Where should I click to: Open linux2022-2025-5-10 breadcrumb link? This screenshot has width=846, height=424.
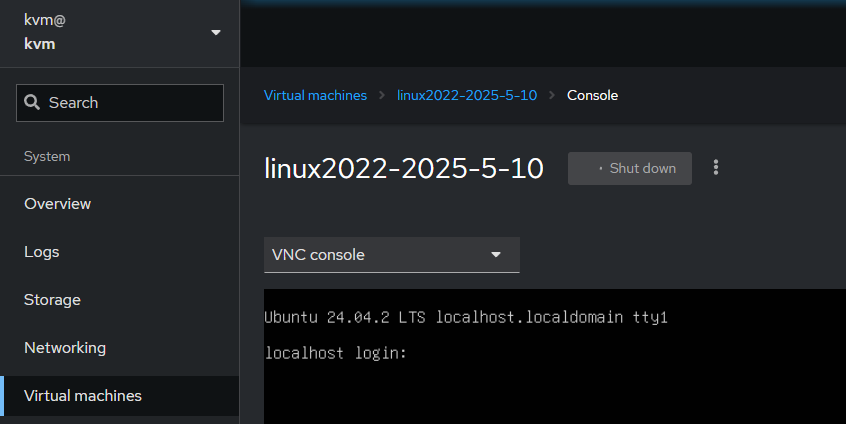467,95
